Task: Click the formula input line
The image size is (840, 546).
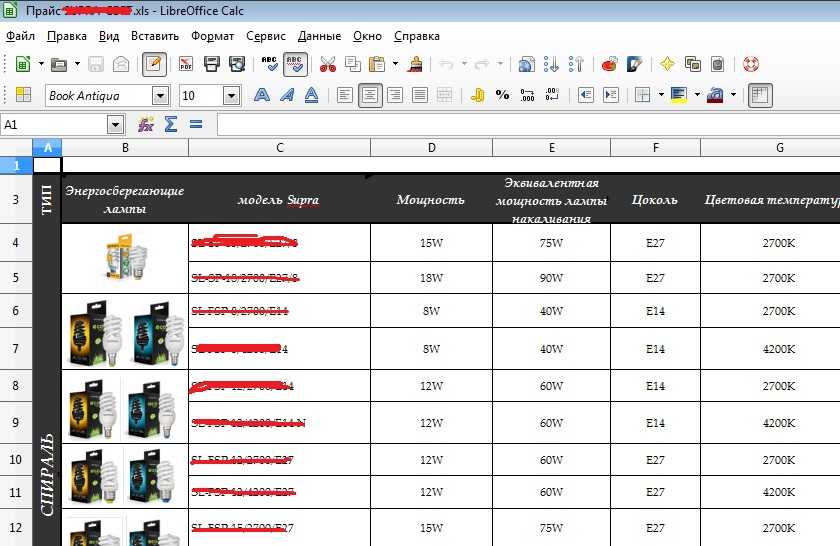Action: (528, 125)
